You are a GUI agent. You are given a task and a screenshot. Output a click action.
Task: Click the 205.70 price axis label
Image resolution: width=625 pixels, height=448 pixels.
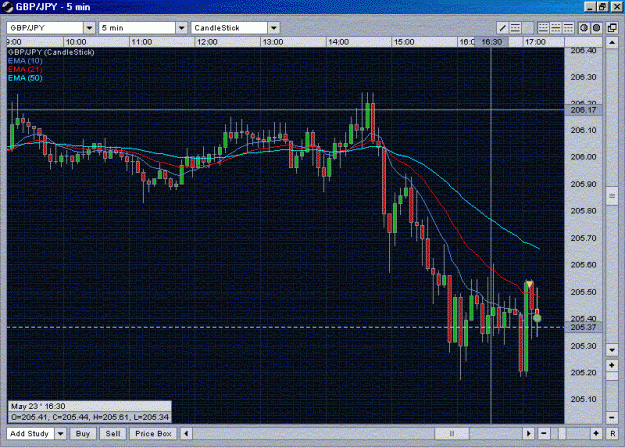(584, 238)
